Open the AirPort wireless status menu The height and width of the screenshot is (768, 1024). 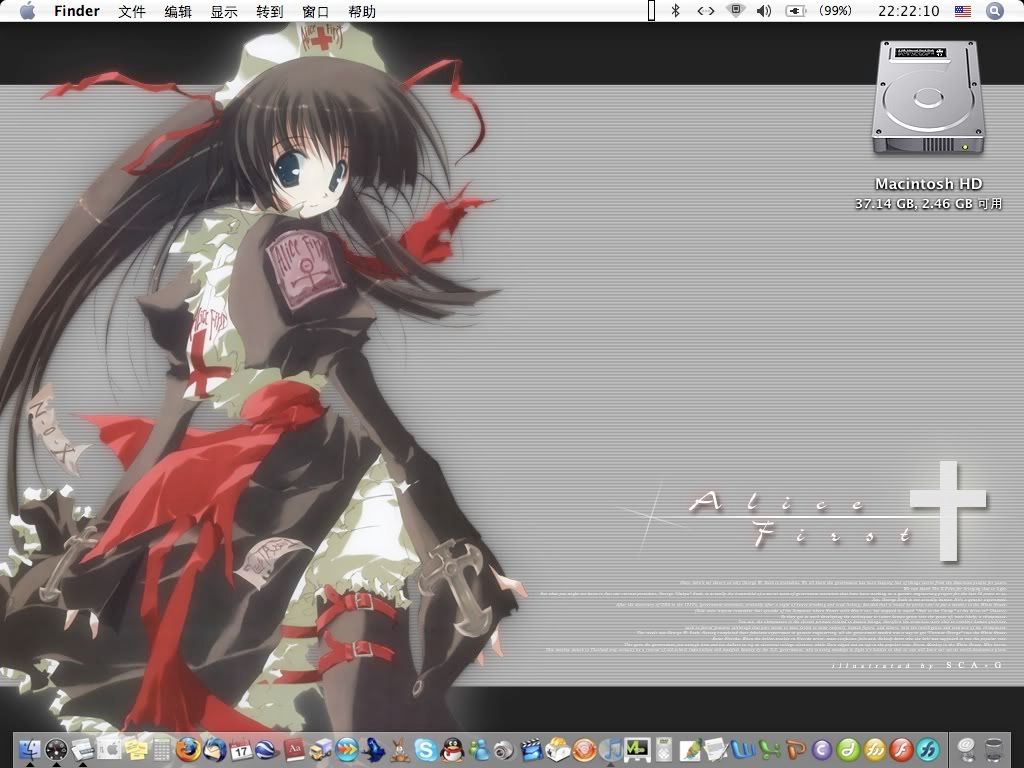pyautogui.click(x=736, y=10)
